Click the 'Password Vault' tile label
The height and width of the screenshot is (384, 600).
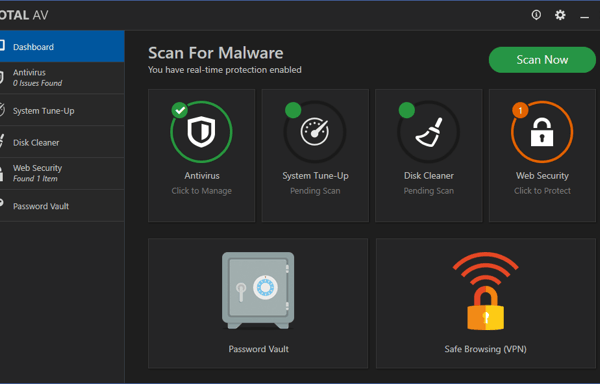[x=258, y=349]
